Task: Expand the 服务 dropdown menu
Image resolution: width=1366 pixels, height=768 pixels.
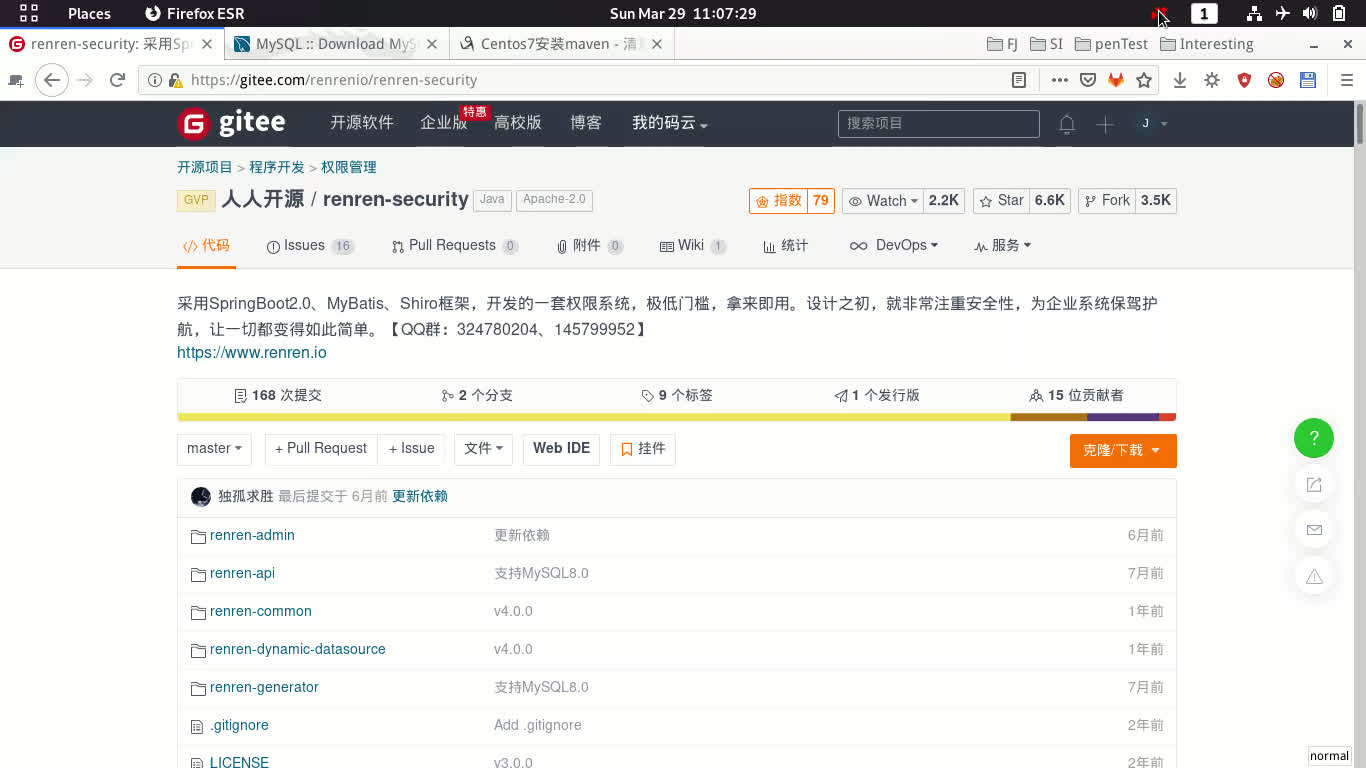Action: [x=1002, y=246]
